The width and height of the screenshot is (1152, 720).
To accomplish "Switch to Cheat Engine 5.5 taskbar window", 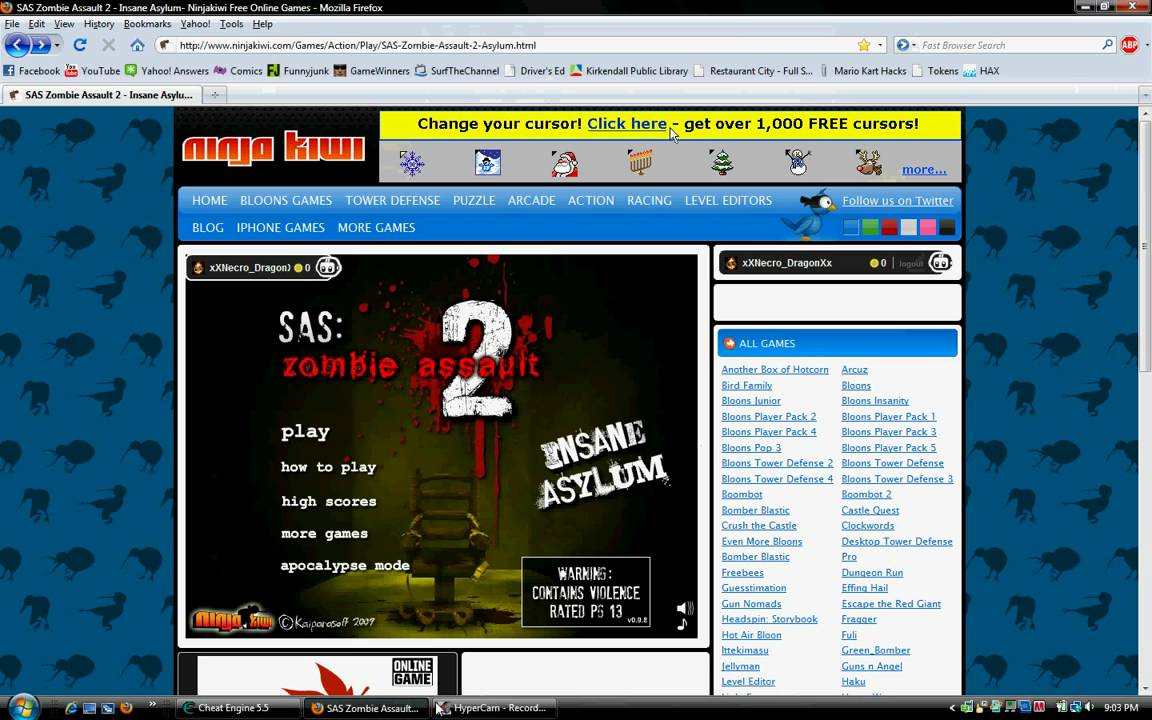I will coord(237,708).
